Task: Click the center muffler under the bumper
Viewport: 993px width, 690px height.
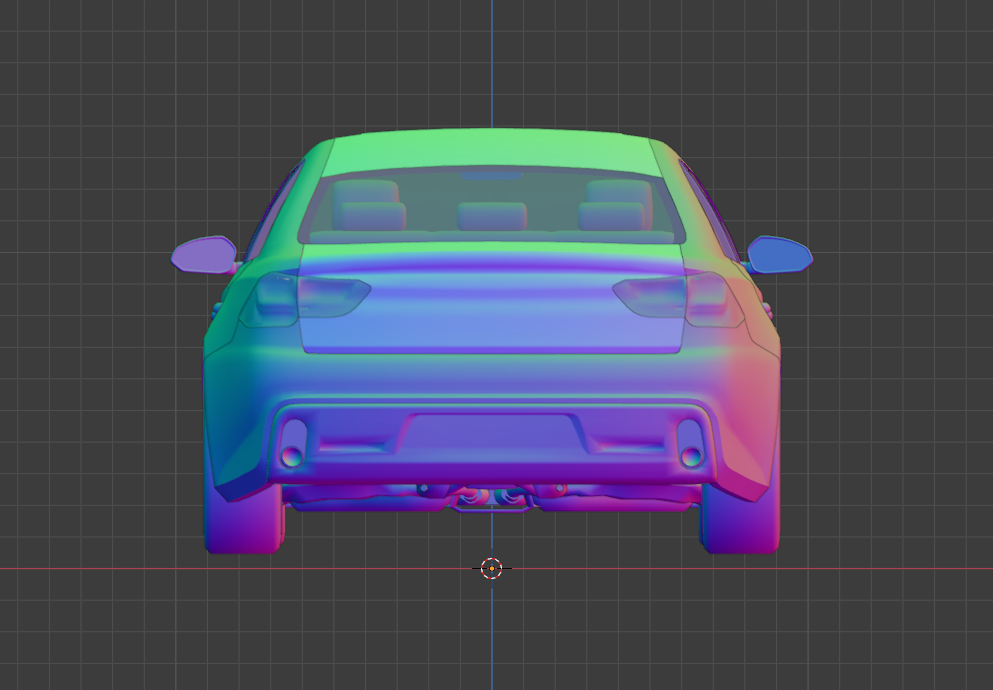Action: (491, 496)
